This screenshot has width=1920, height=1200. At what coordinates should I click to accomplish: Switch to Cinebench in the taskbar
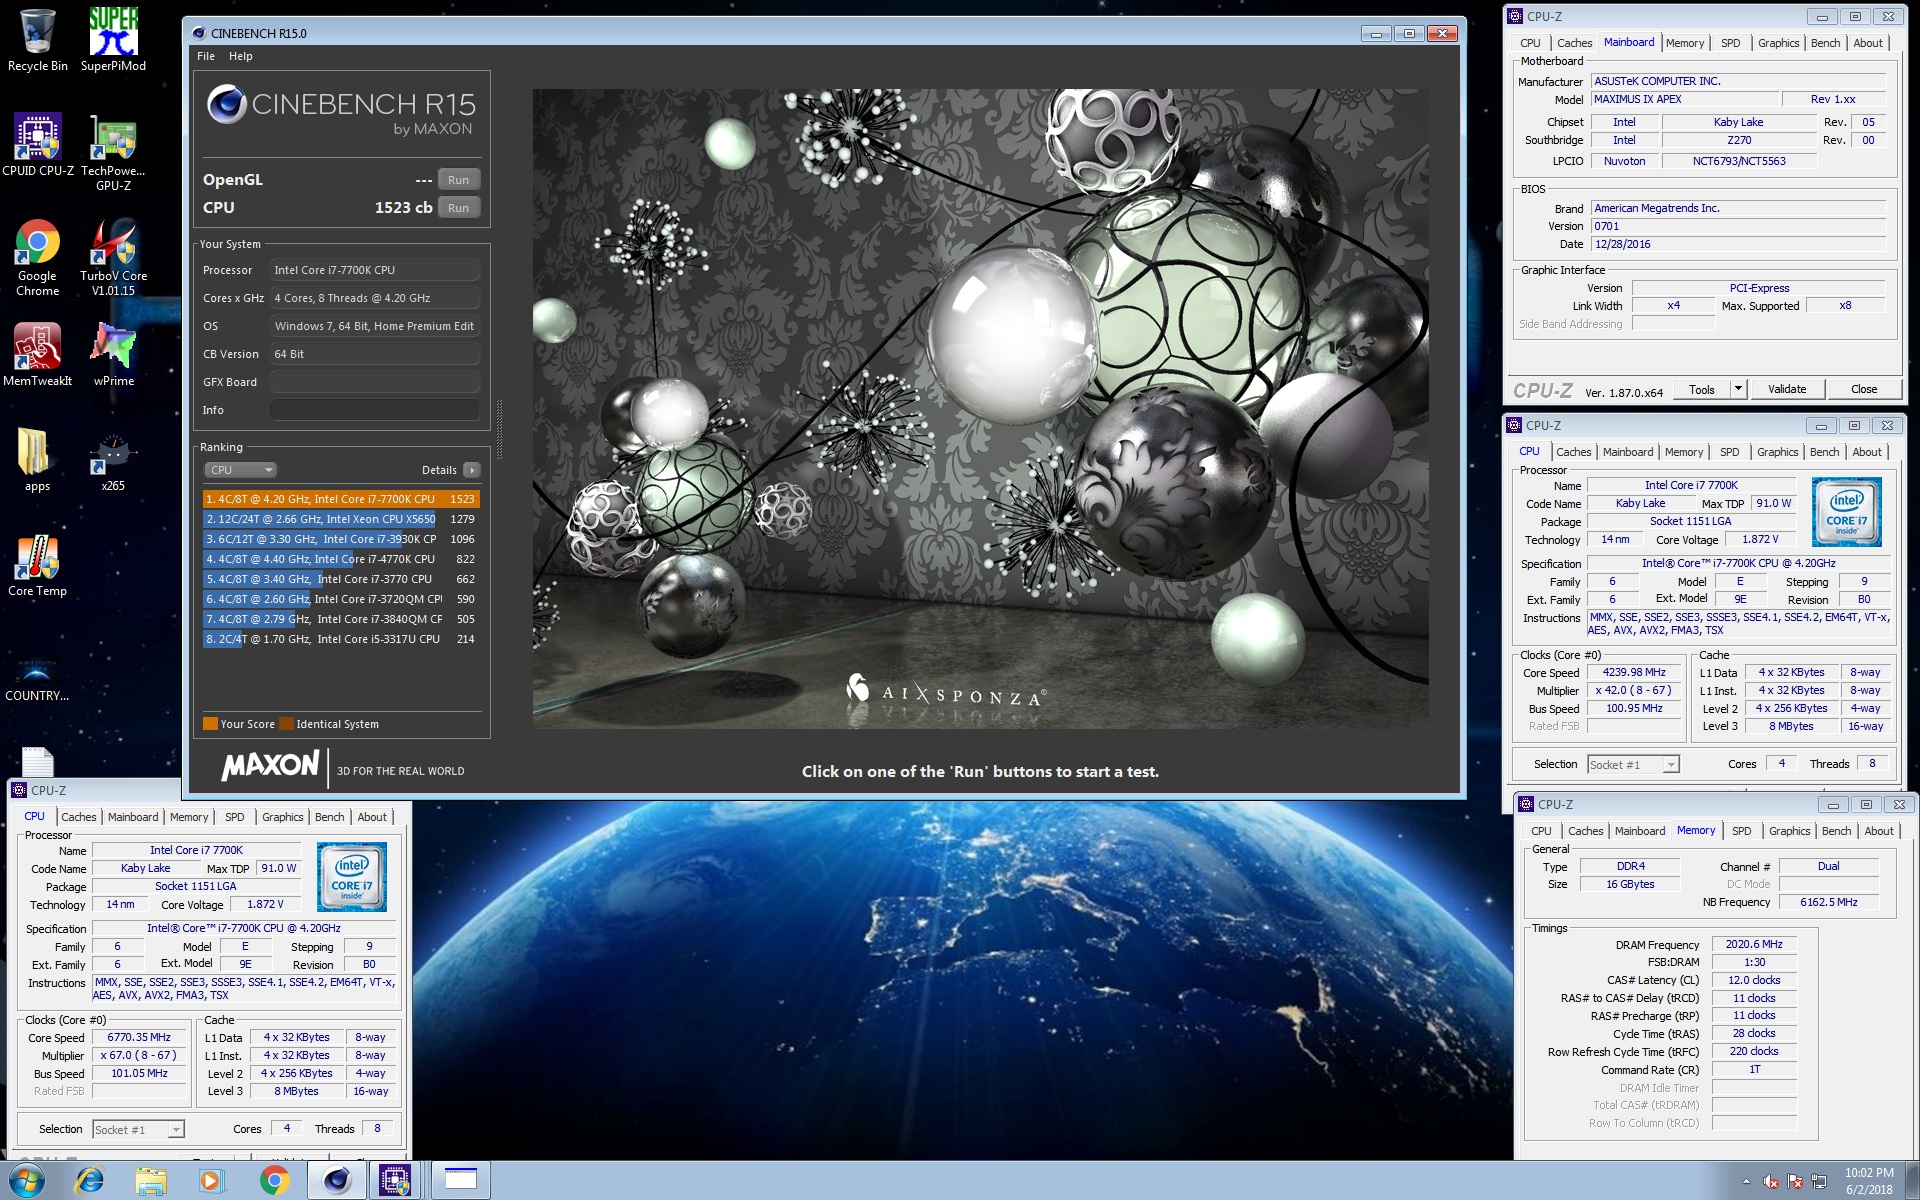click(337, 1181)
